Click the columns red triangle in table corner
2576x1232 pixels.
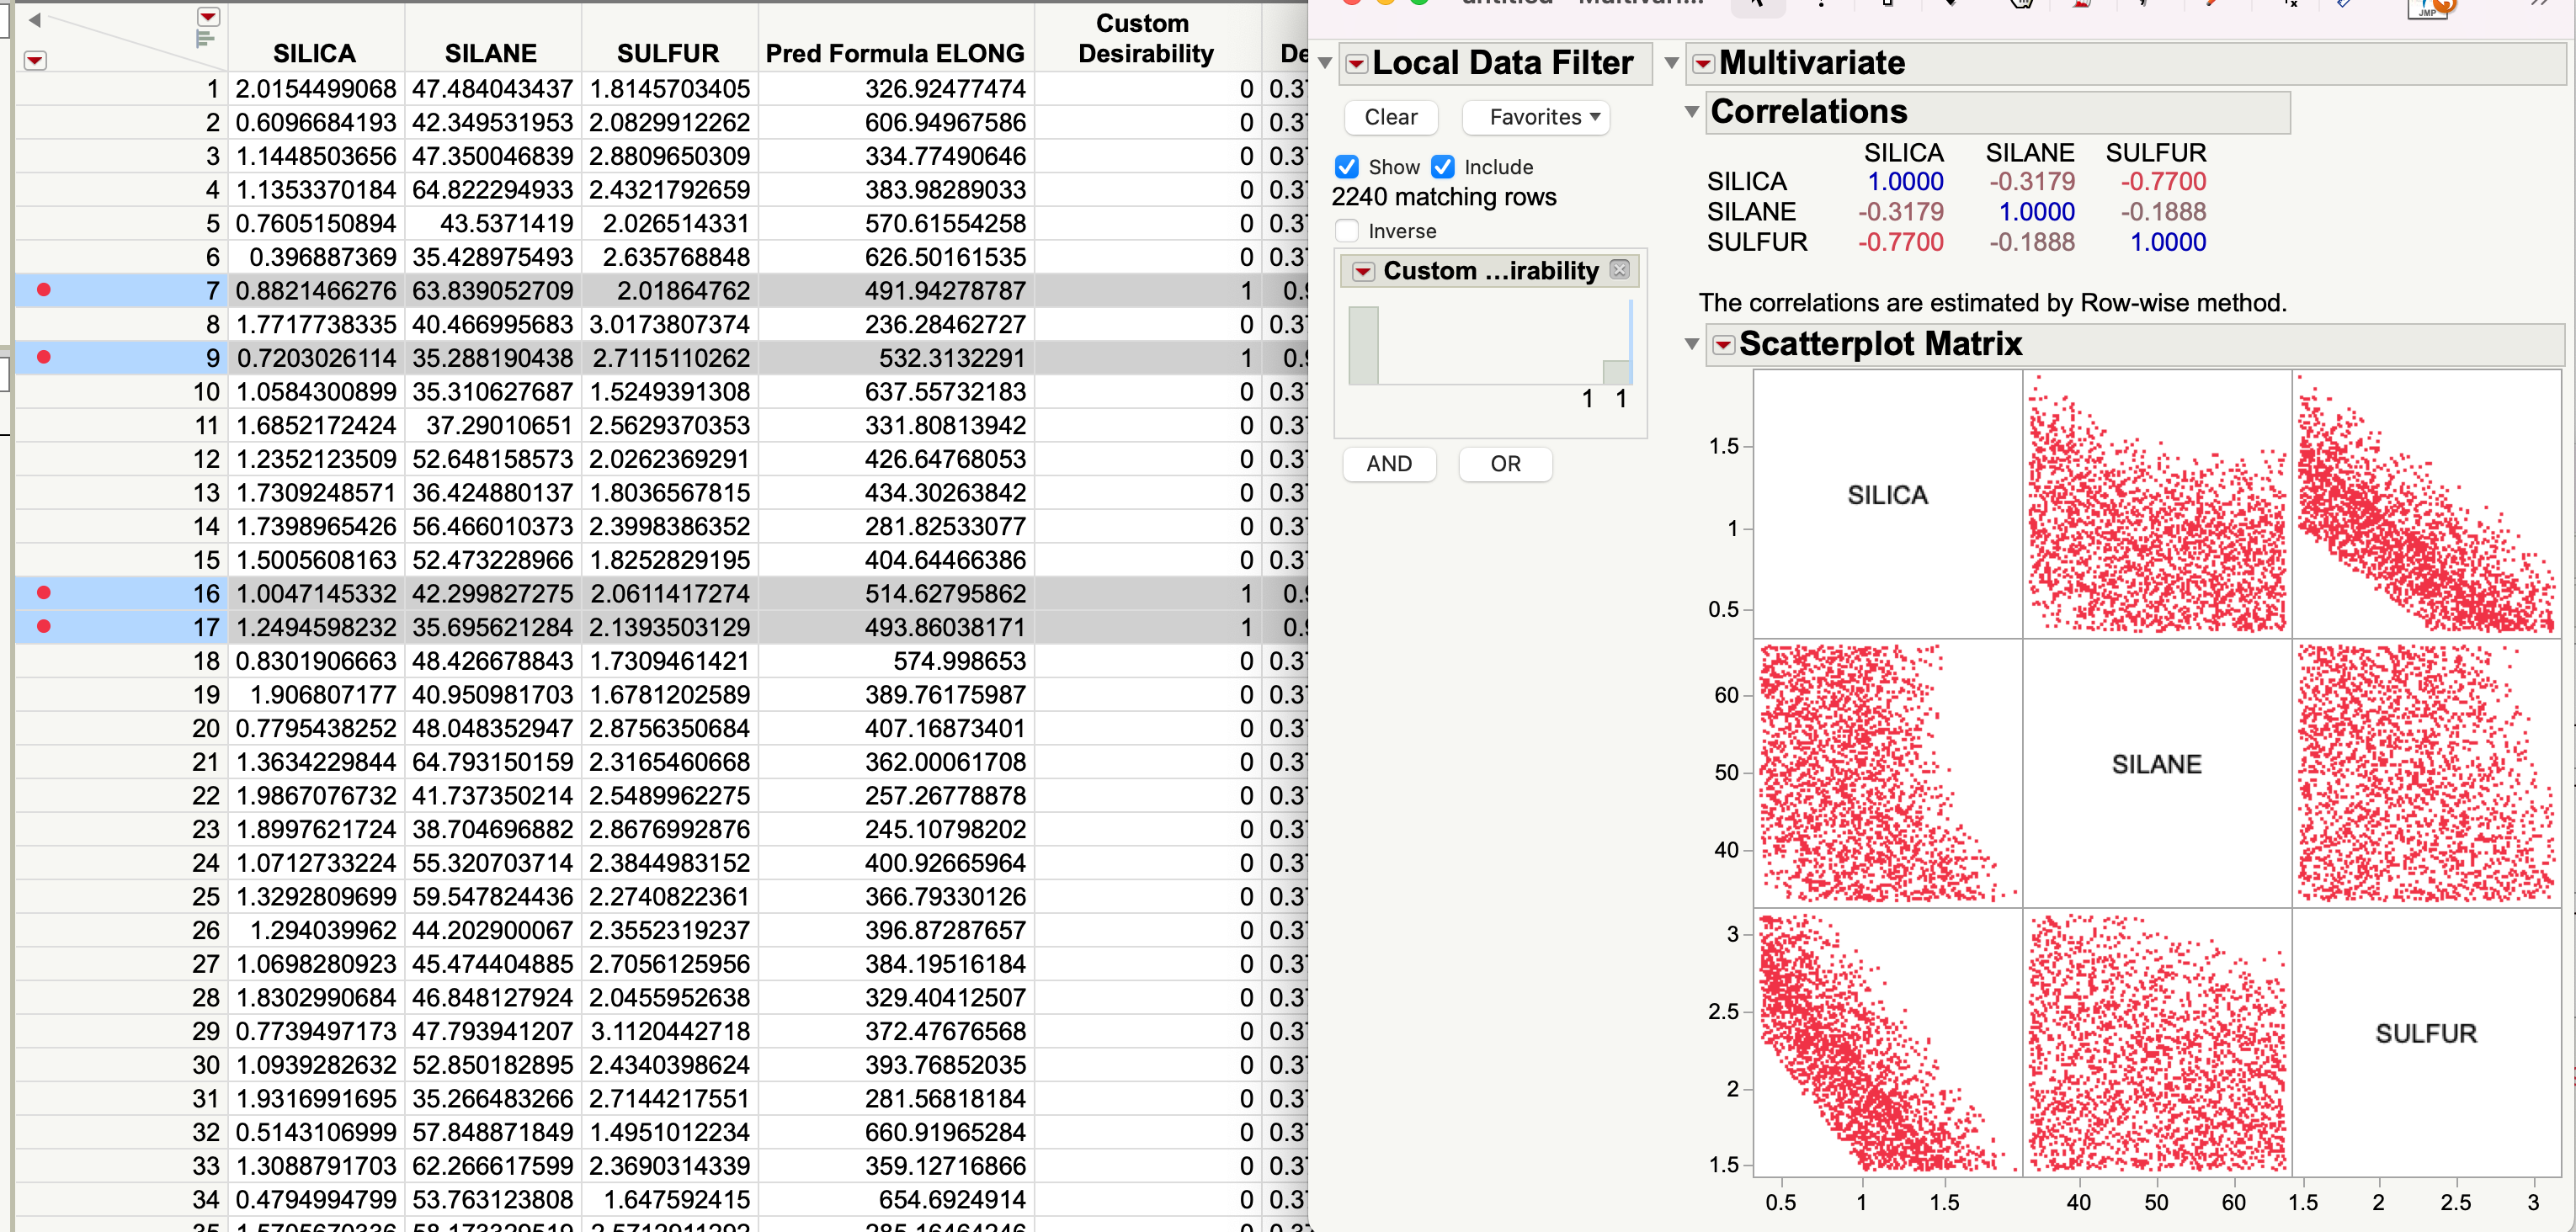point(208,17)
